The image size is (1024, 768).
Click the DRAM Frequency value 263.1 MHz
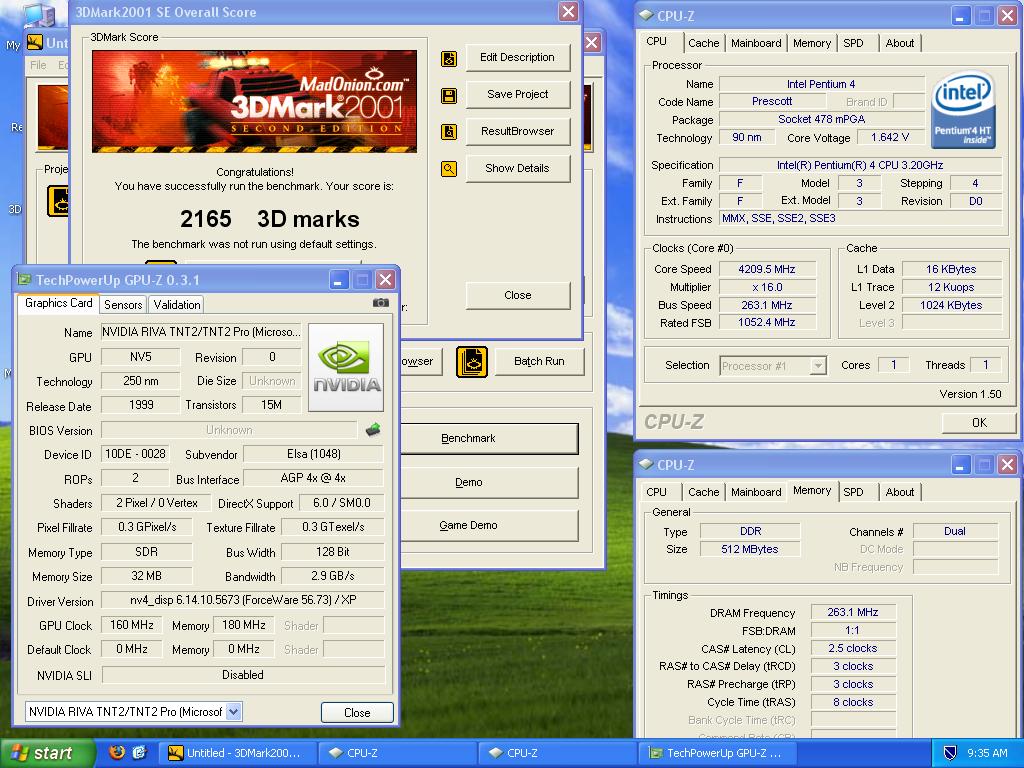click(x=852, y=613)
